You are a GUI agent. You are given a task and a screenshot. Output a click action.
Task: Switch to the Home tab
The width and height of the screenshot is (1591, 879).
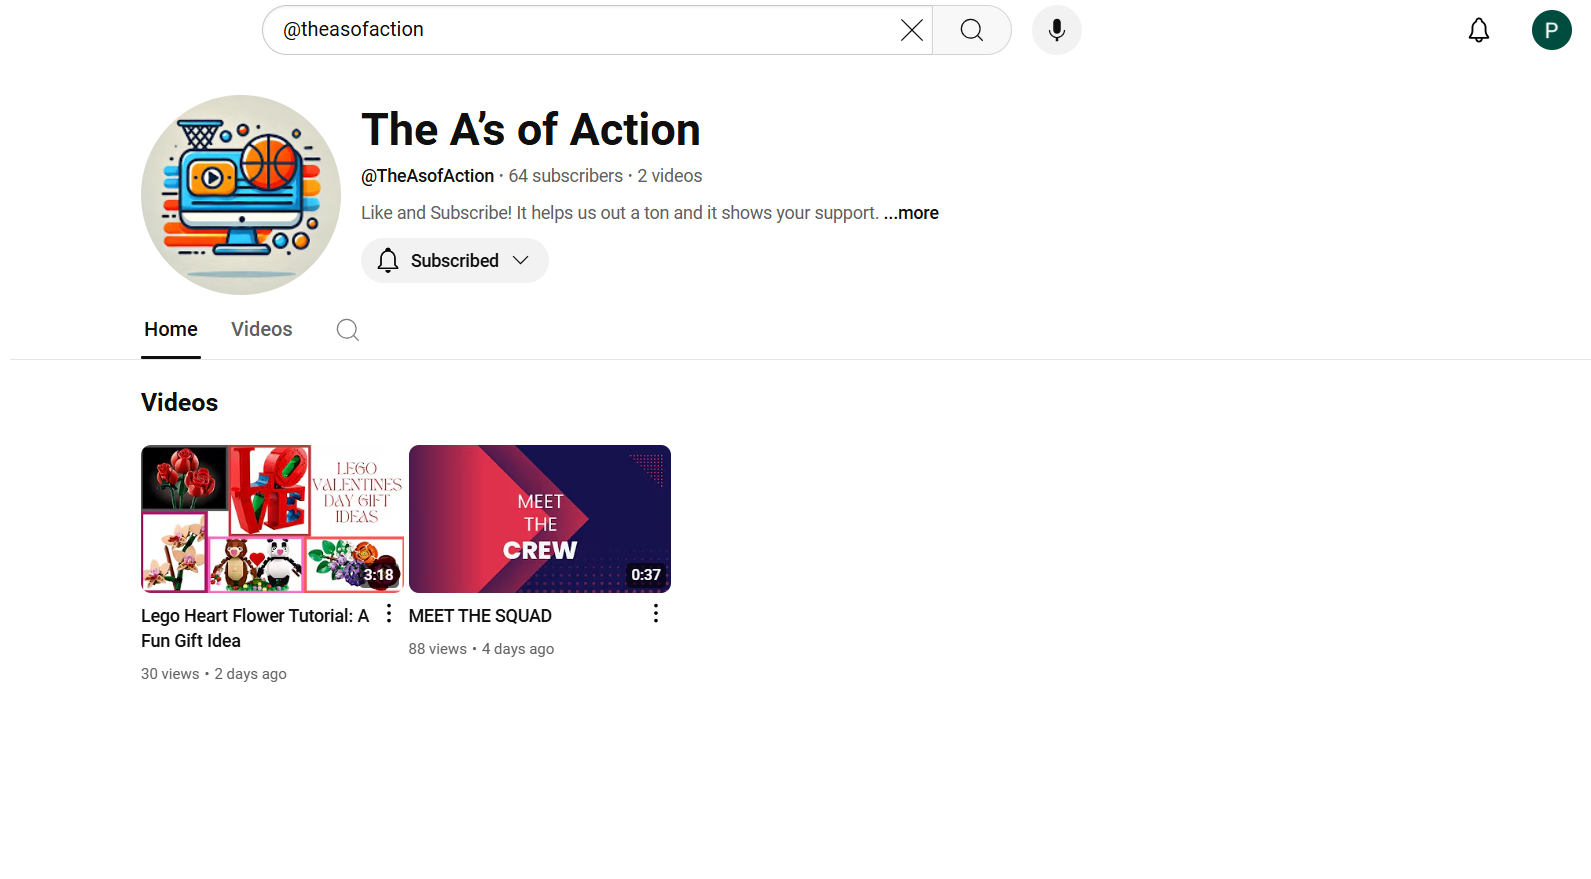click(x=171, y=329)
